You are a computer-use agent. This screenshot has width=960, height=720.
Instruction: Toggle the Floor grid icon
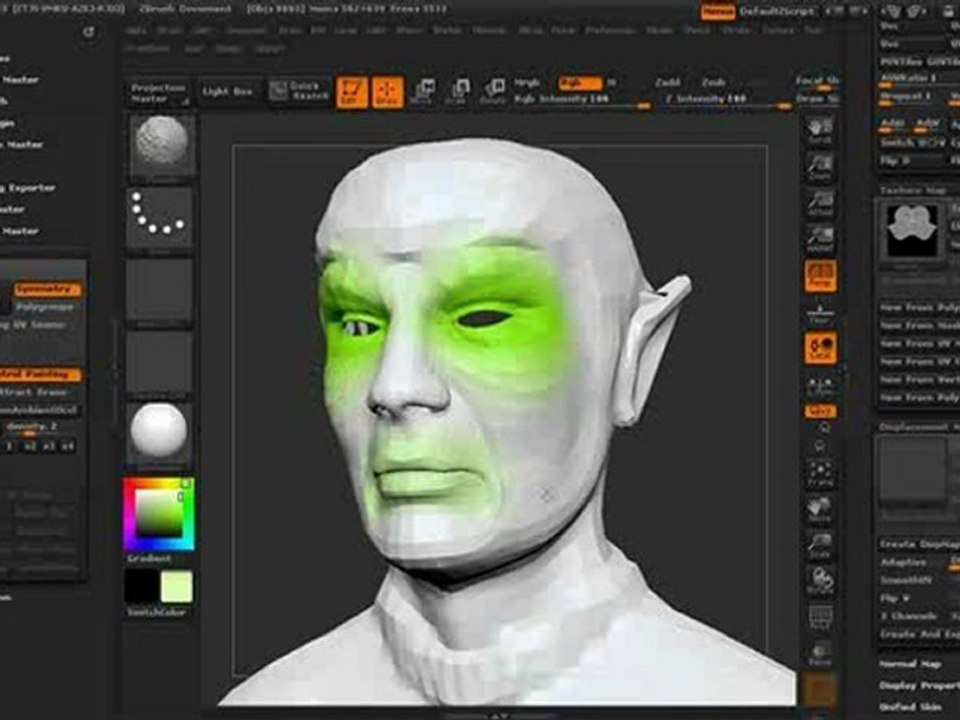[x=820, y=312]
